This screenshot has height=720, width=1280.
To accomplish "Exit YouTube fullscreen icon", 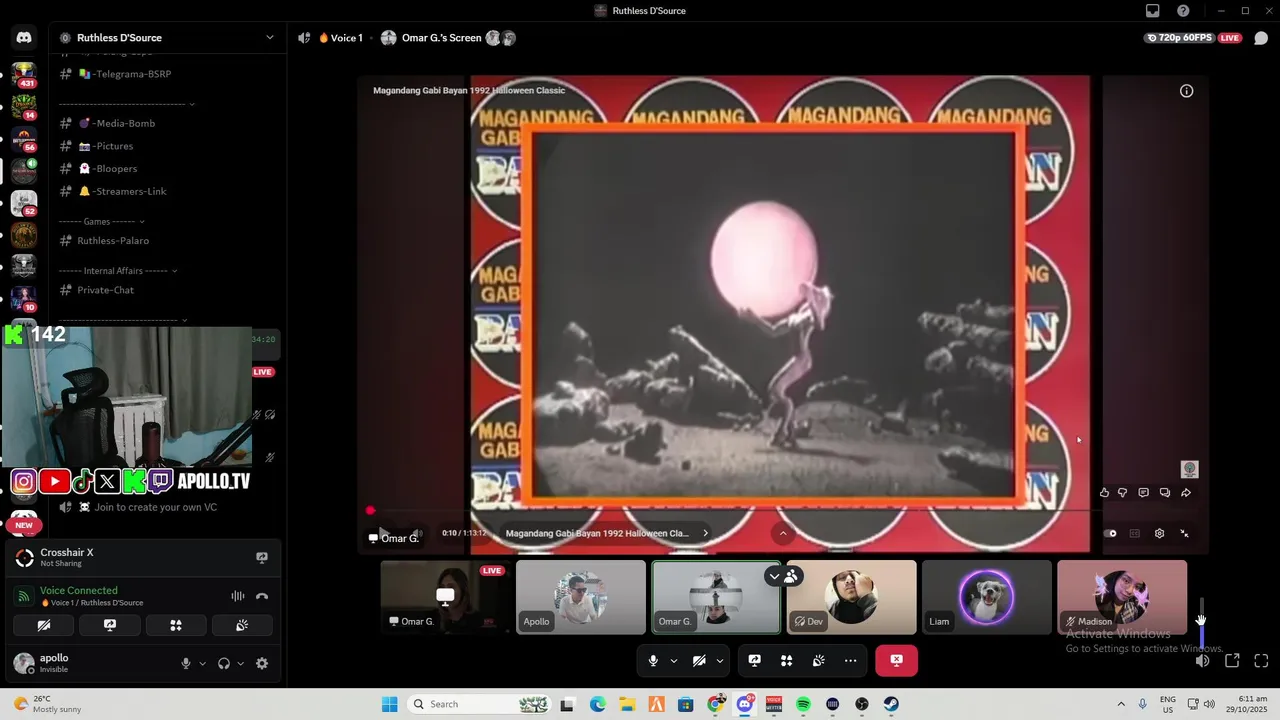I will pyautogui.click(x=1185, y=534).
